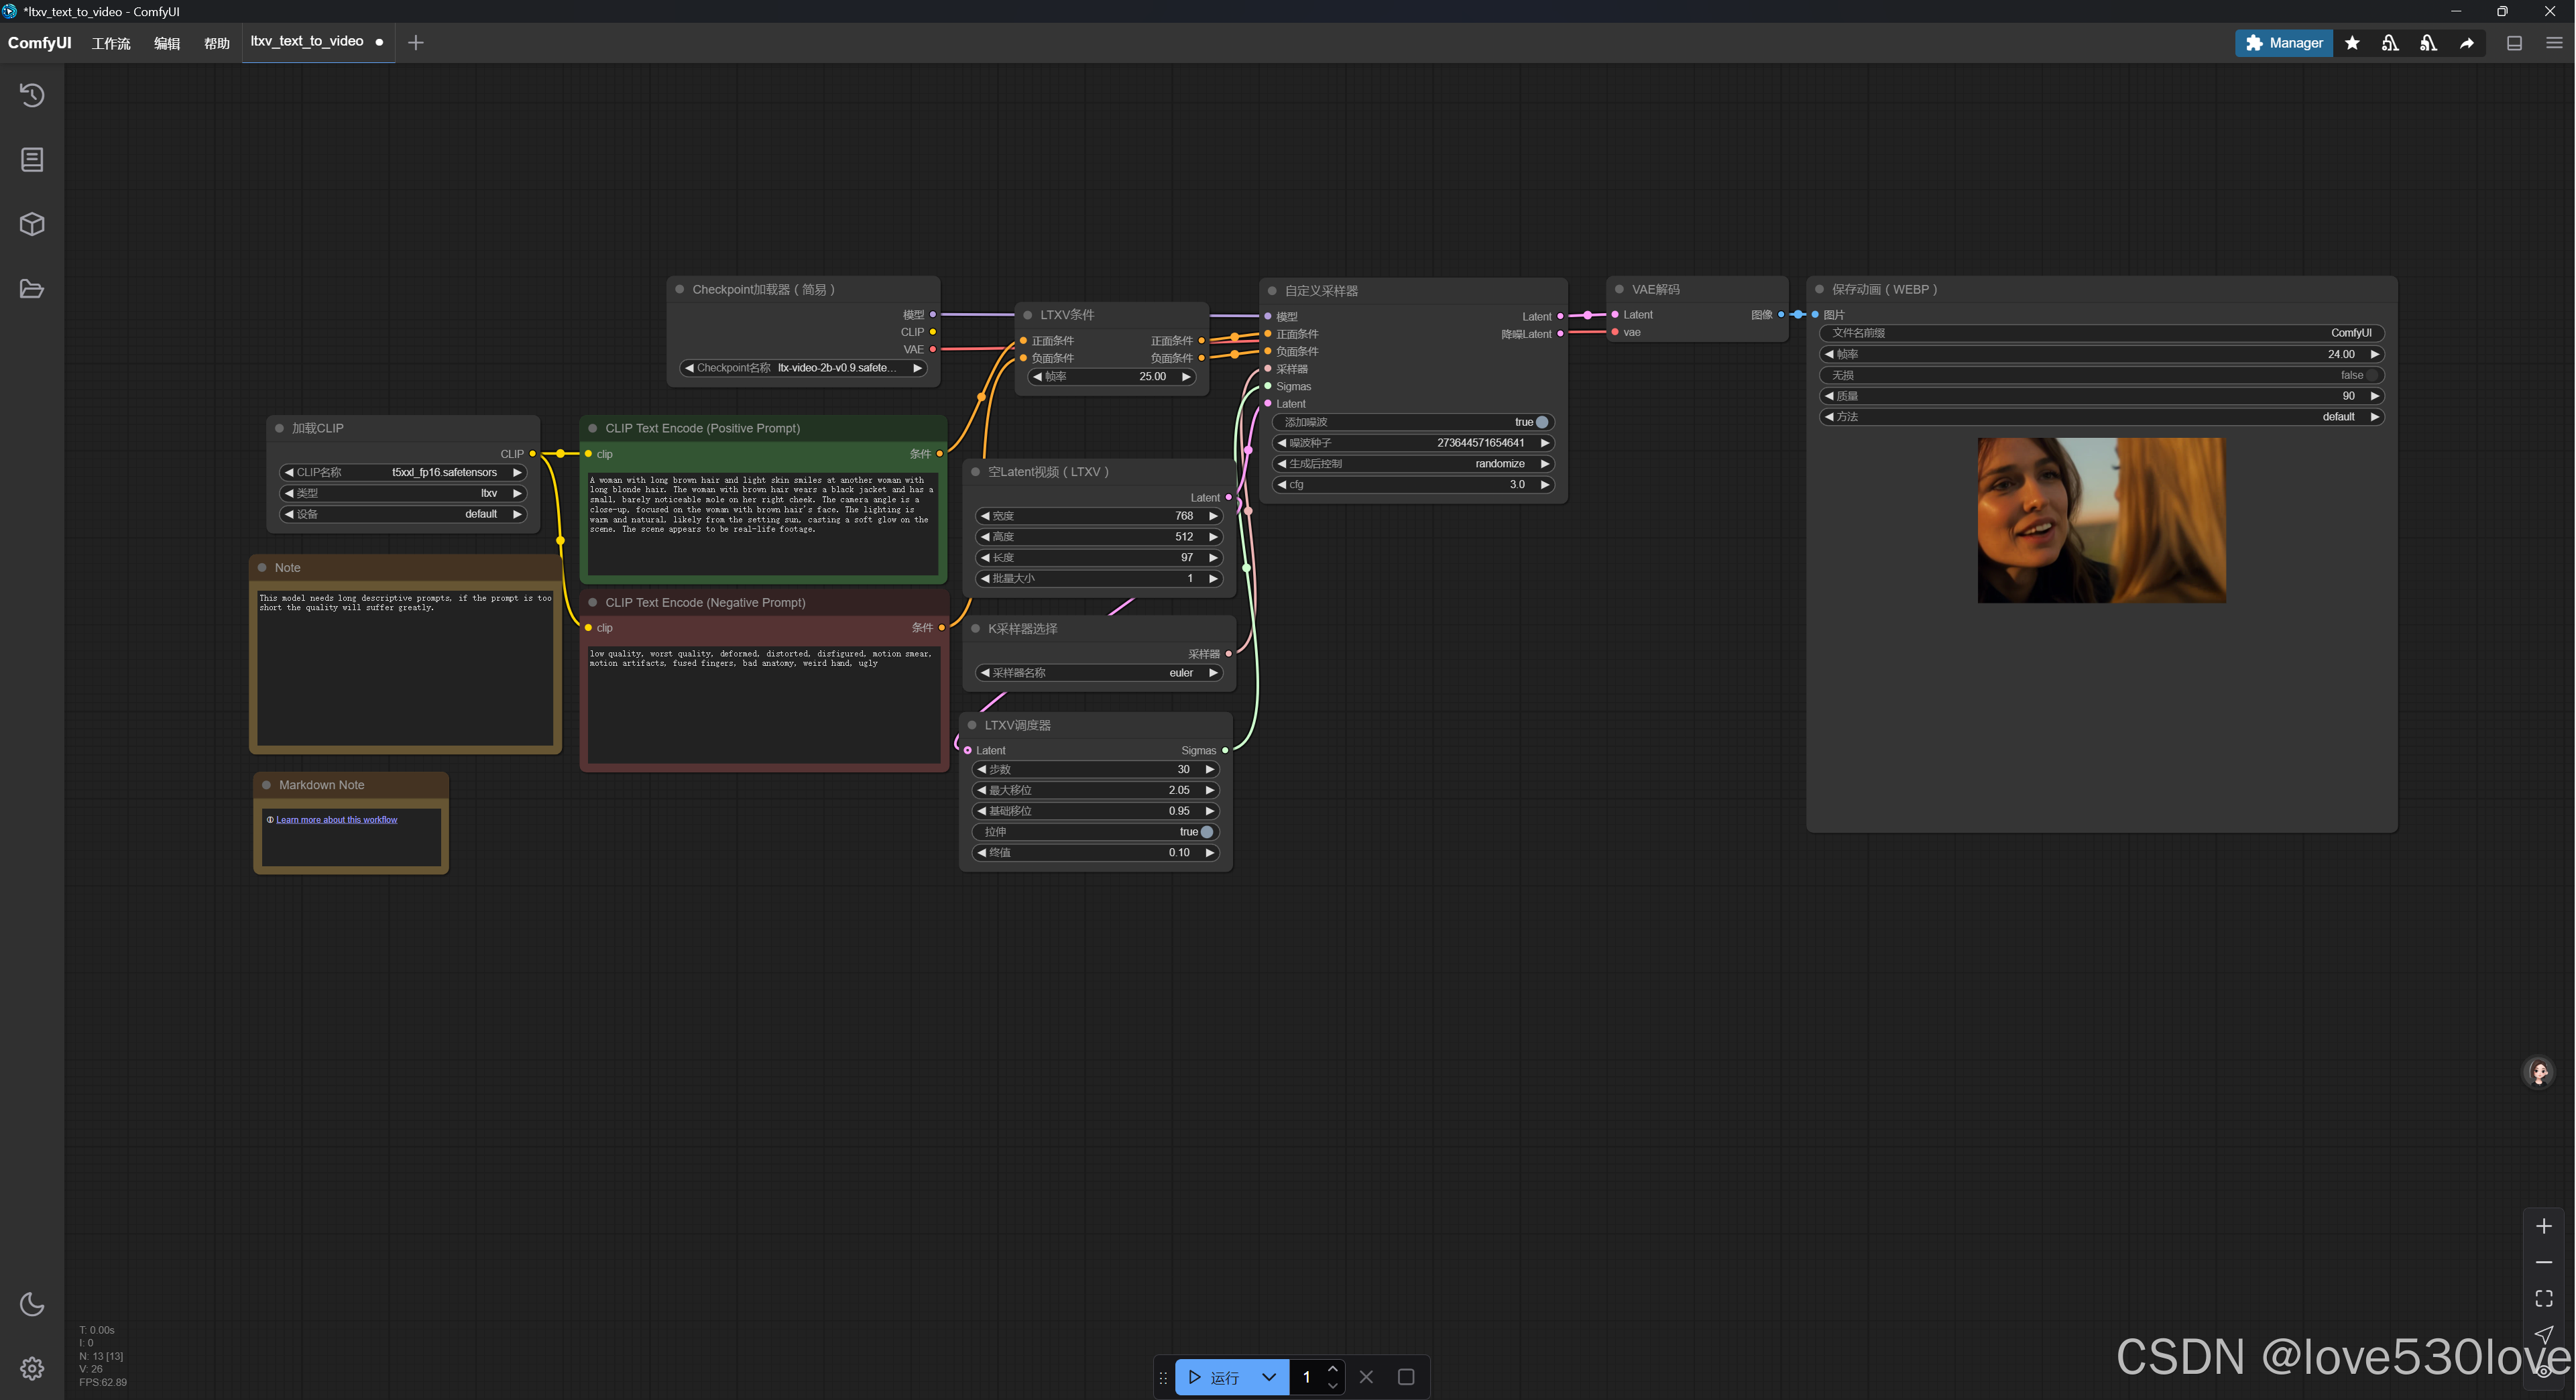Open the node library sidebar icon
The height and width of the screenshot is (1400, 2576).
point(32,160)
